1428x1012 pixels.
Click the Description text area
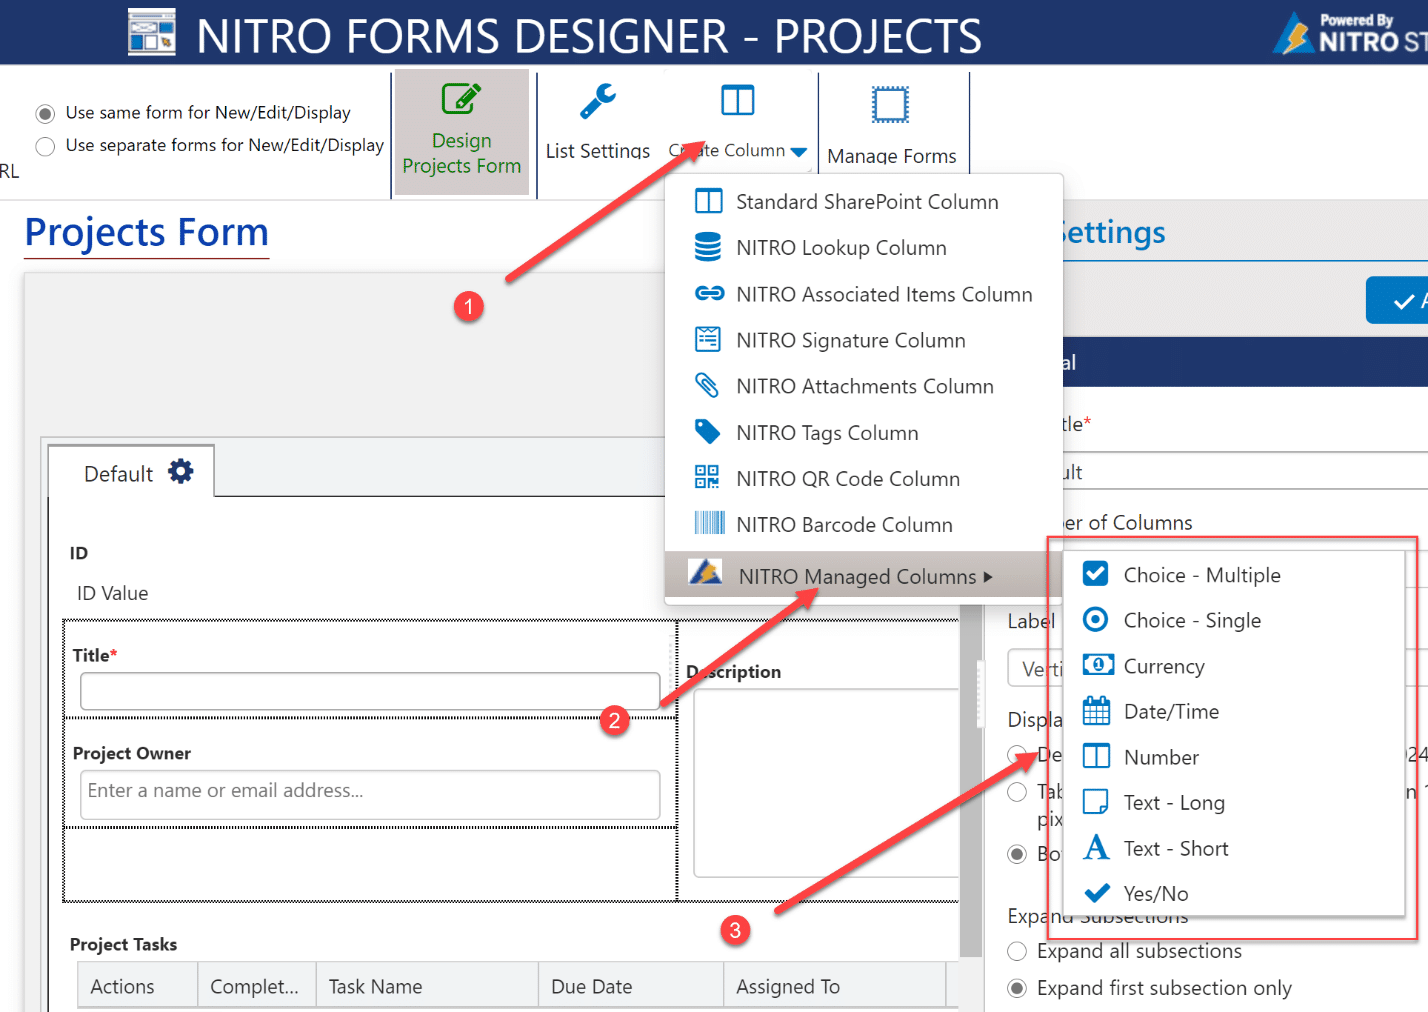pyautogui.click(x=826, y=782)
